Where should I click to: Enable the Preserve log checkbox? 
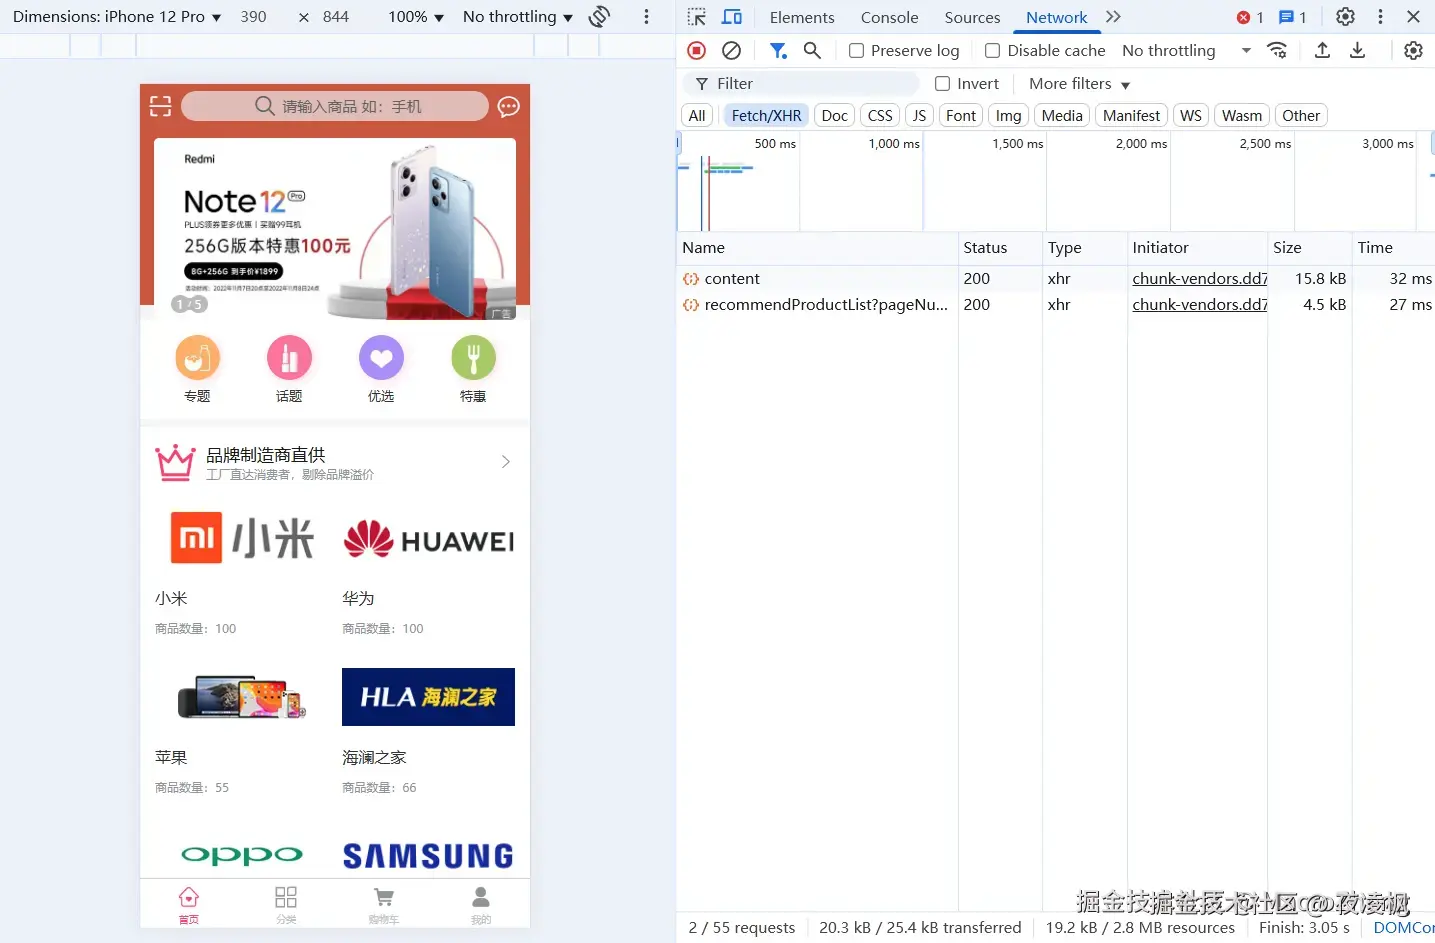coord(856,51)
